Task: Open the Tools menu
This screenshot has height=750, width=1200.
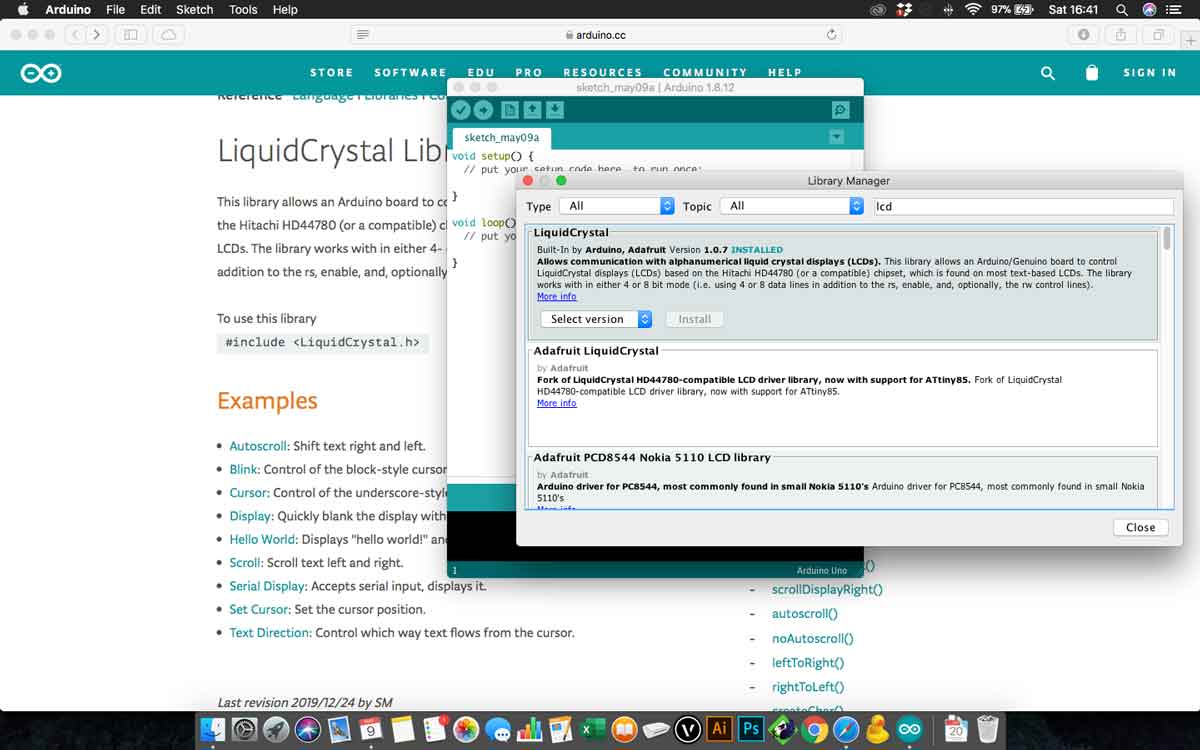Action: [x=243, y=9]
